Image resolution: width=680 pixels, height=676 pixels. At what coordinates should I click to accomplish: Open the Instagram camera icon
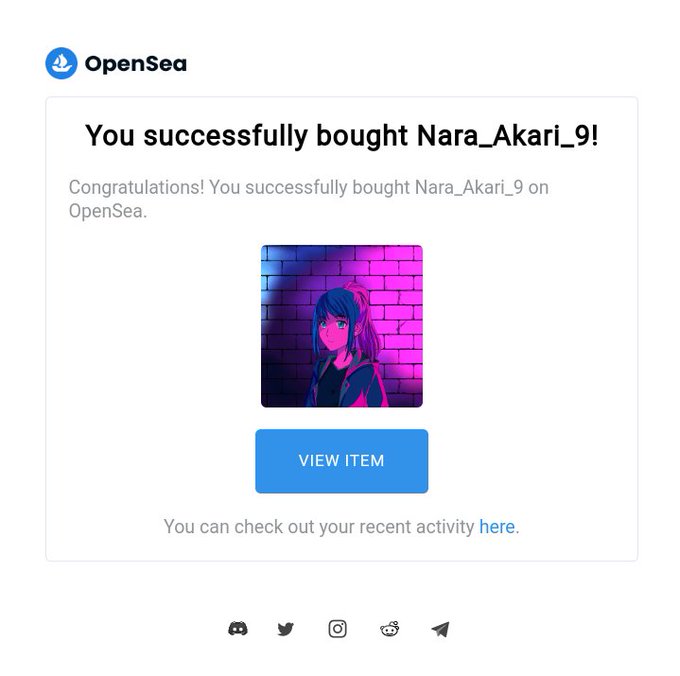pyautogui.click(x=337, y=629)
